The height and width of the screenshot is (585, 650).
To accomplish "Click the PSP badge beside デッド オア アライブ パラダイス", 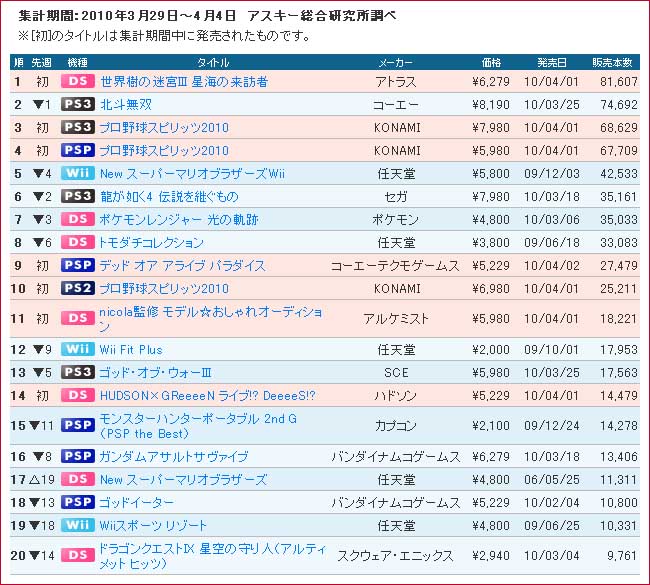I will tap(78, 265).
